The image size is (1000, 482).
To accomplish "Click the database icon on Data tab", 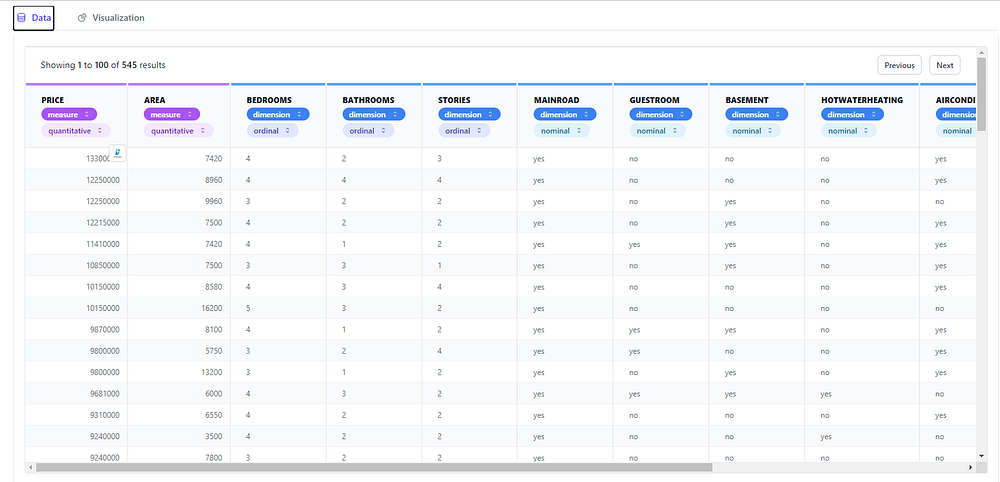I will pos(22,18).
